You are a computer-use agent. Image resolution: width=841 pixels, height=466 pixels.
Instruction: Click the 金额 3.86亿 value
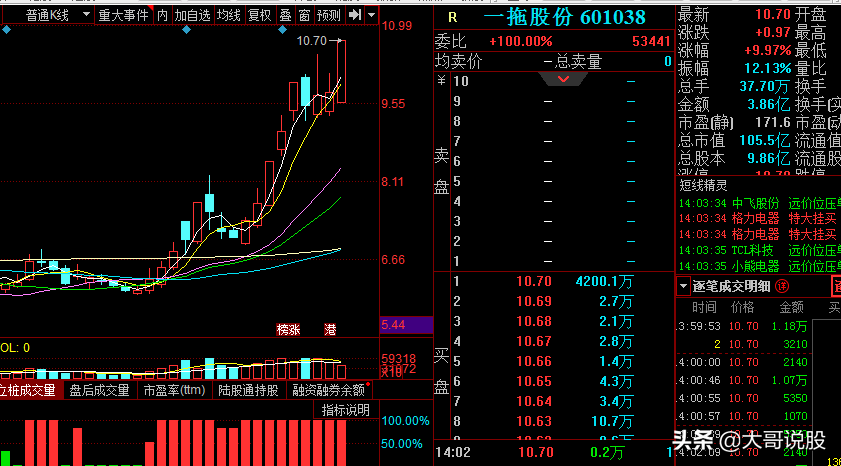coord(769,105)
